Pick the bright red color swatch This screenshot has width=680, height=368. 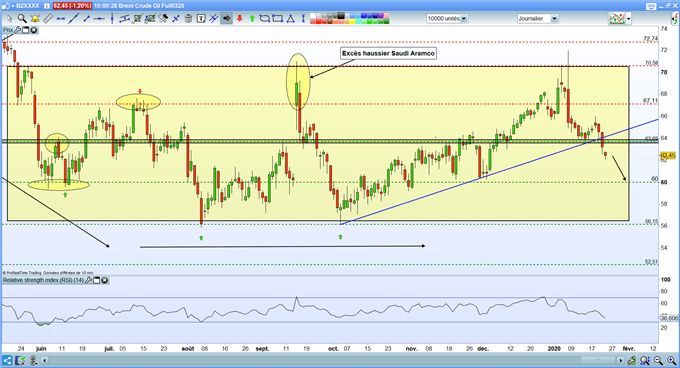318,21
